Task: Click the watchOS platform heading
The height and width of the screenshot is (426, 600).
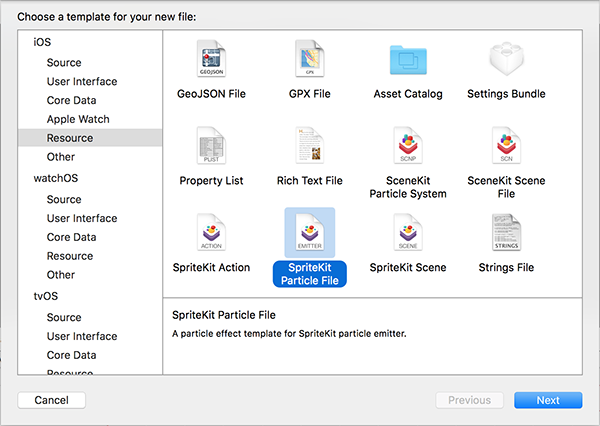Action: (x=56, y=178)
